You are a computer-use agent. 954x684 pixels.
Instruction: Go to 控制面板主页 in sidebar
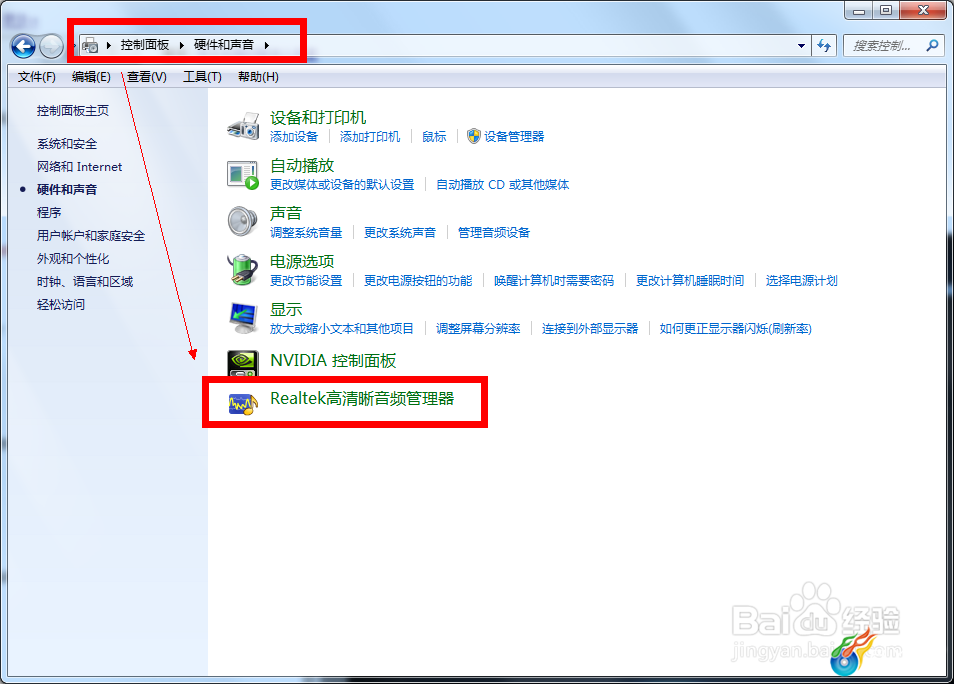point(73,111)
